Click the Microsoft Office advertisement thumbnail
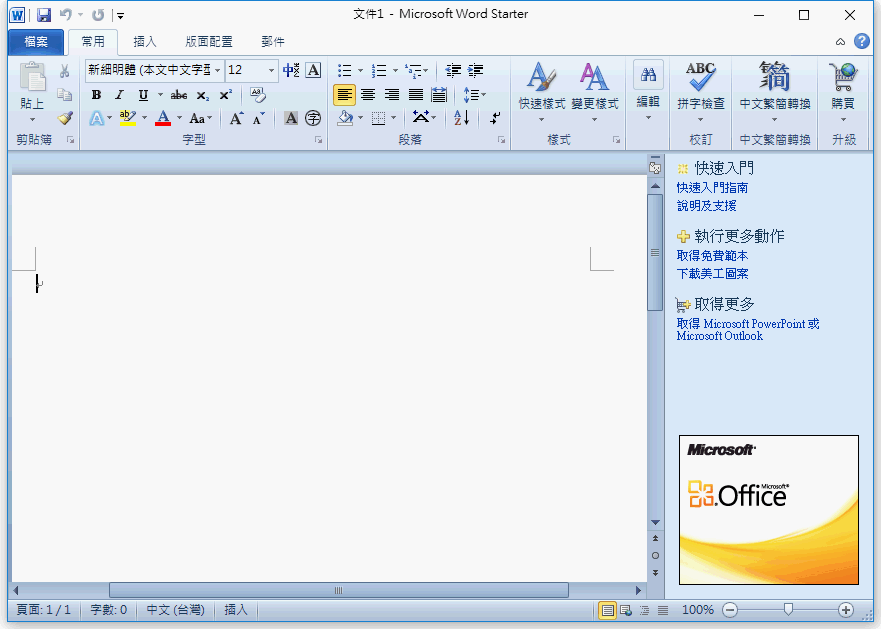The height and width of the screenshot is (629, 881). pyautogui.click(x=769, y=510)
